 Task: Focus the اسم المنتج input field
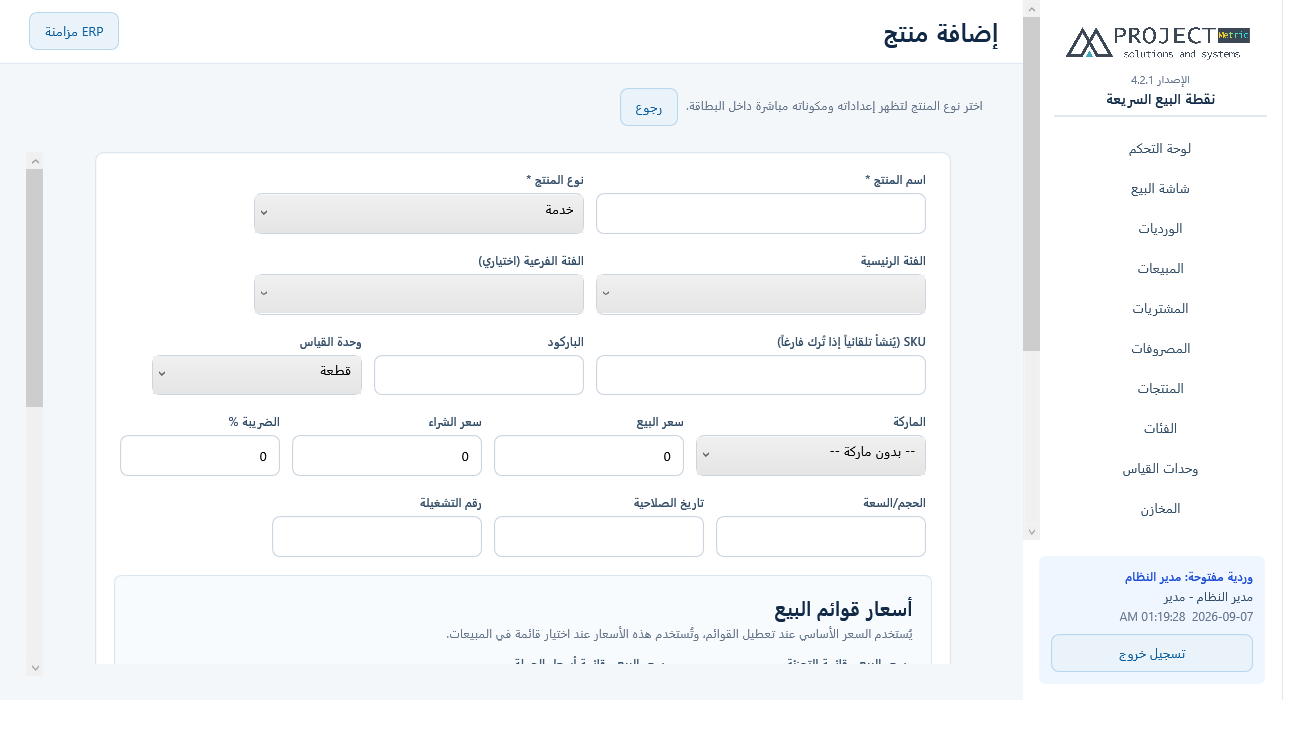[761, 213]
